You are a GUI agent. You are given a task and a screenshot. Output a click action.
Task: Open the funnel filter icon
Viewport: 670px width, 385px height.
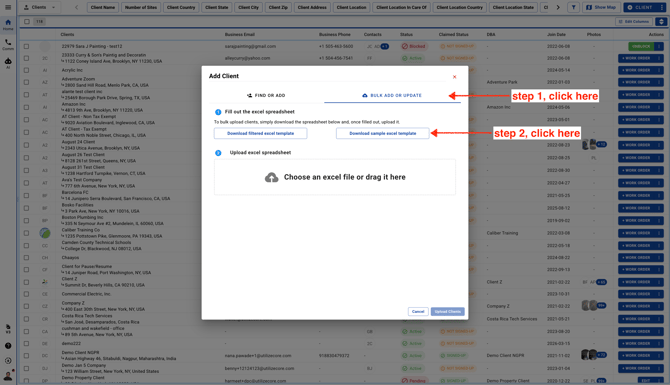[x=573, y=7]
